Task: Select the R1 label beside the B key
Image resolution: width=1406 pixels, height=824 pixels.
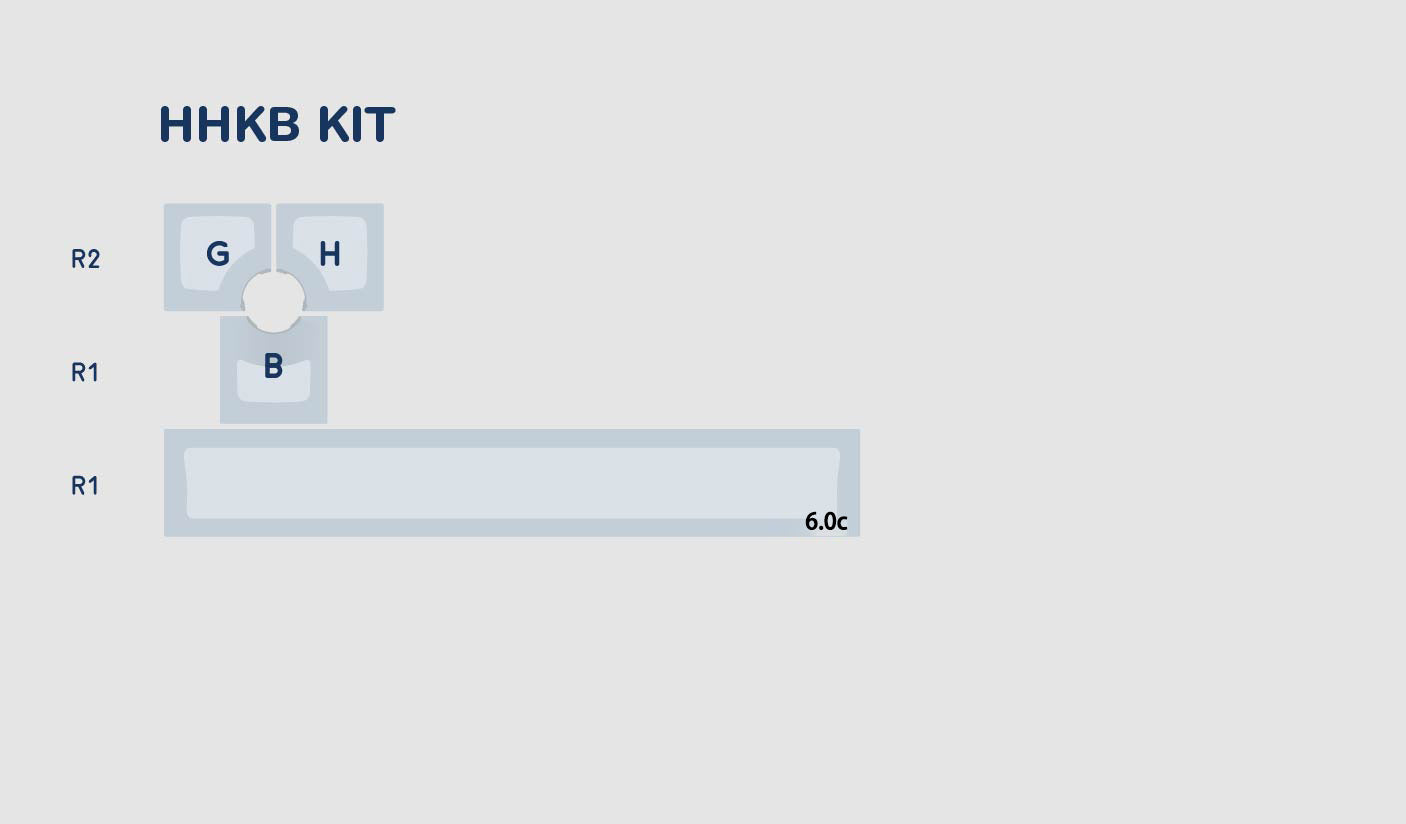Action: [85, 373]
